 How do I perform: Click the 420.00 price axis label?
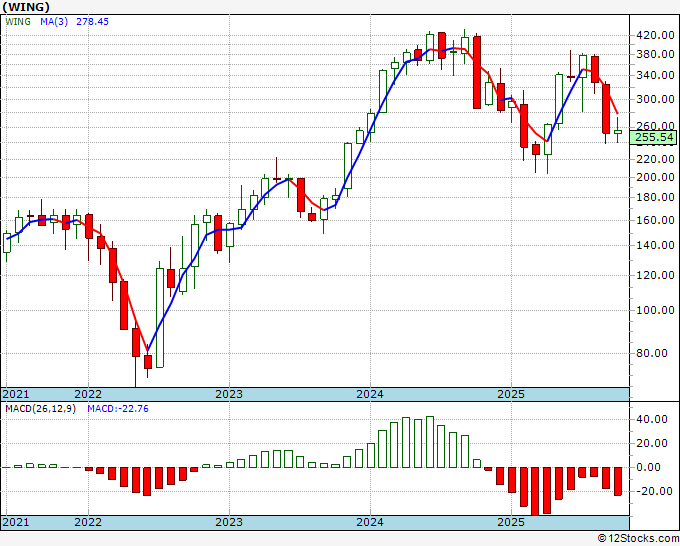click(x=654, y=35)
